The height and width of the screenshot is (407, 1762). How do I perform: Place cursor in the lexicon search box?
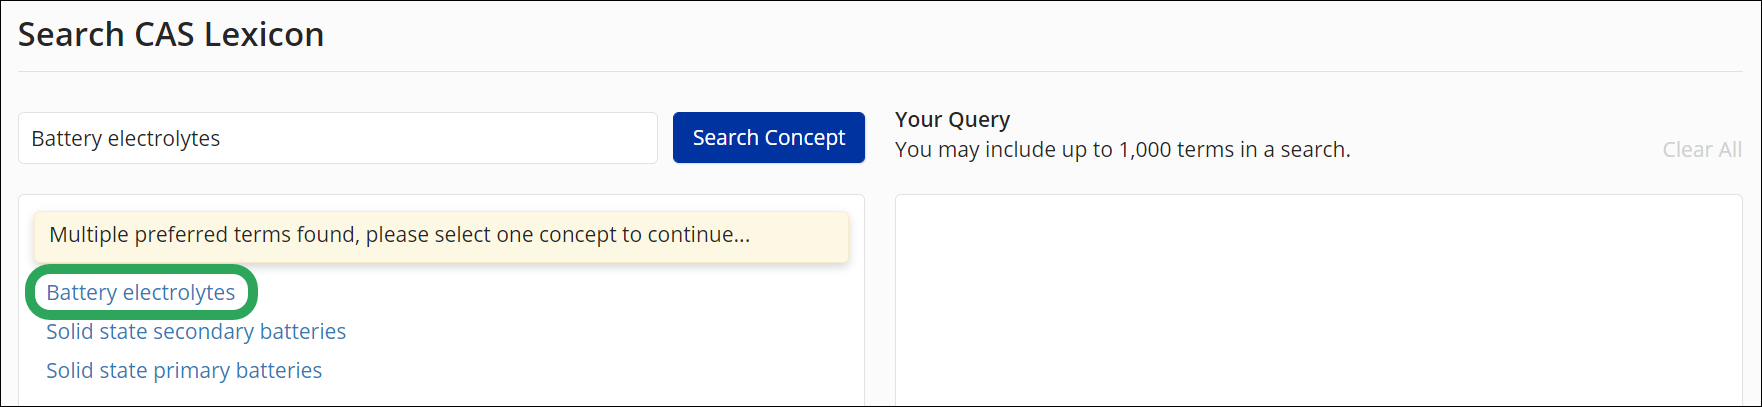pos(338,138)
